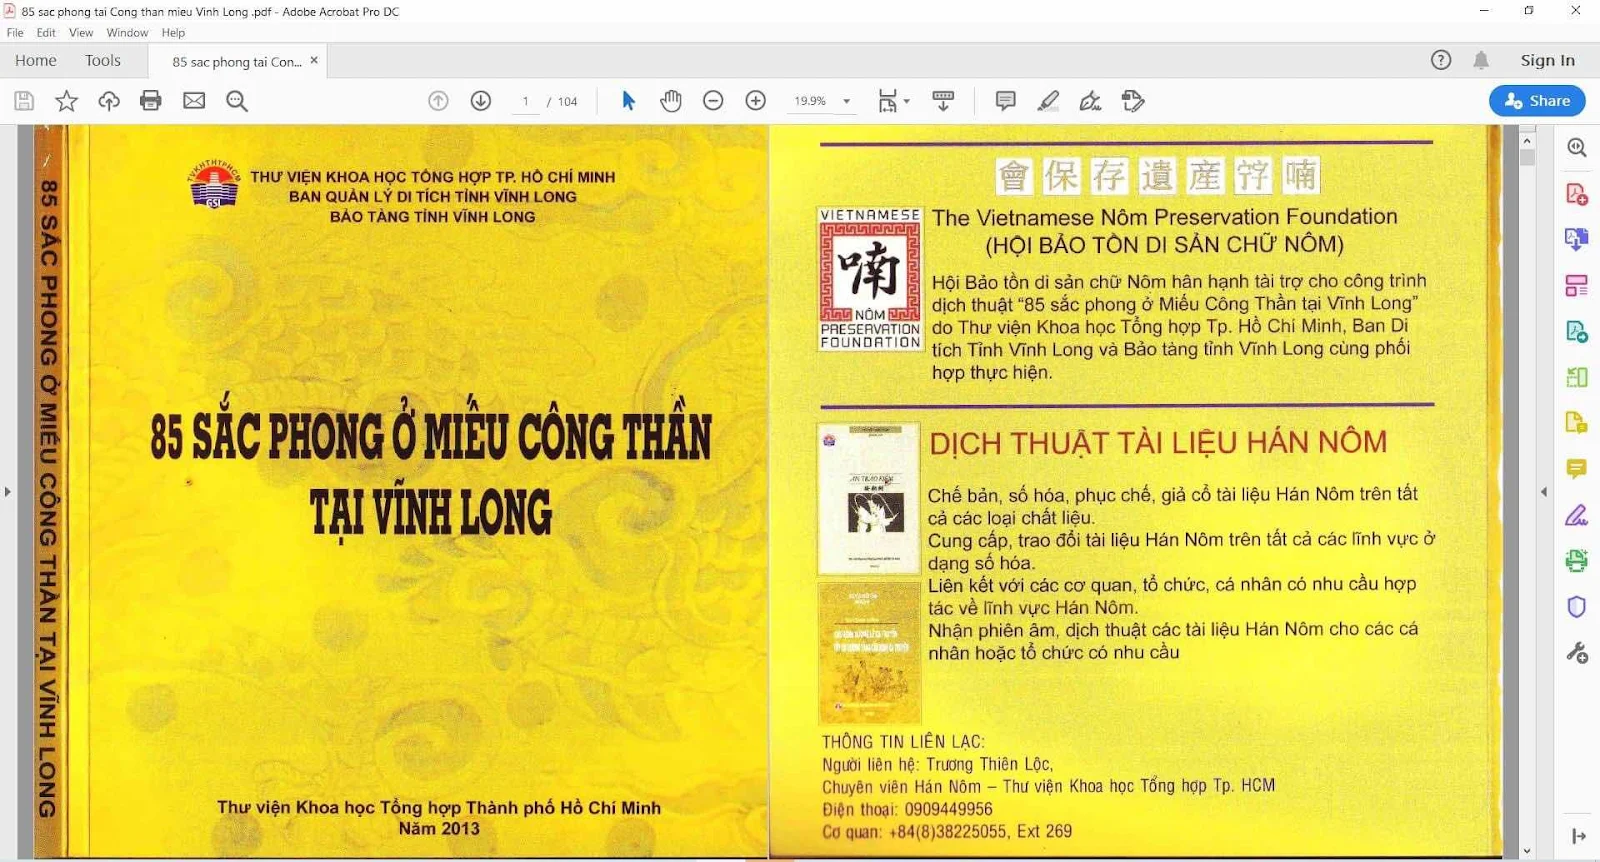Open the Help menu
This screenshot has width=1600, height=862.
[173, 33]
